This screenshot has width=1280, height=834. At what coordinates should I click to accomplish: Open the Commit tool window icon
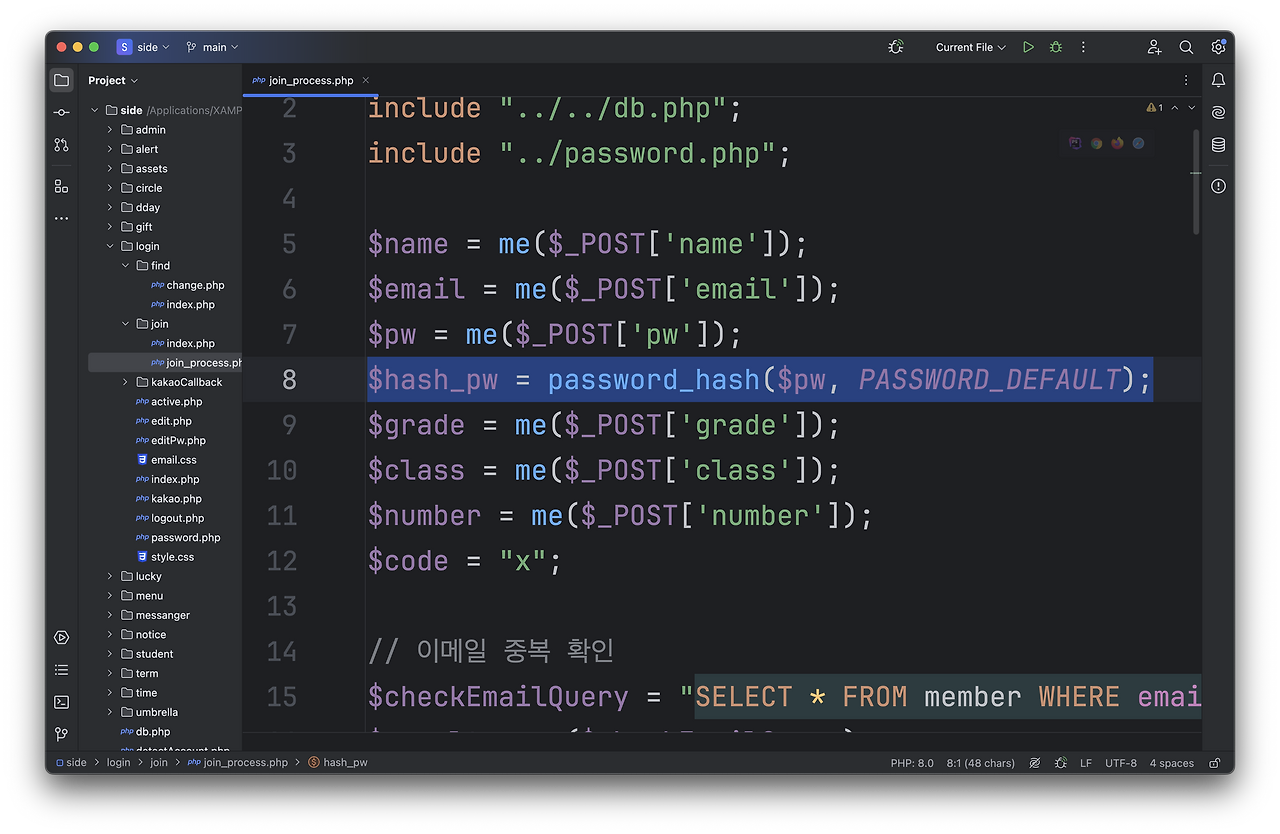(x=61, y=113)
